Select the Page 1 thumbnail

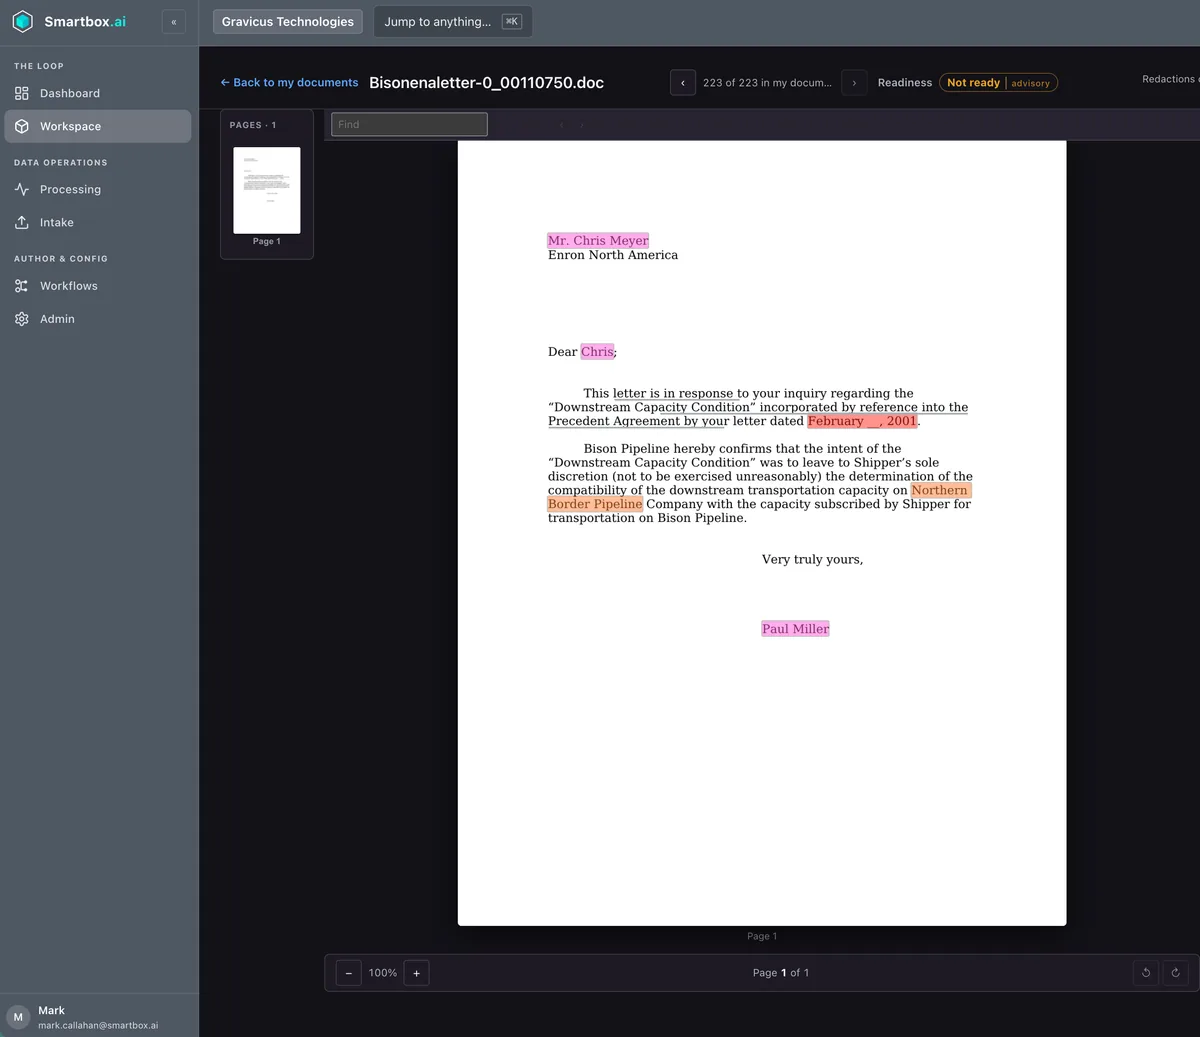click(x=267, y=191)
